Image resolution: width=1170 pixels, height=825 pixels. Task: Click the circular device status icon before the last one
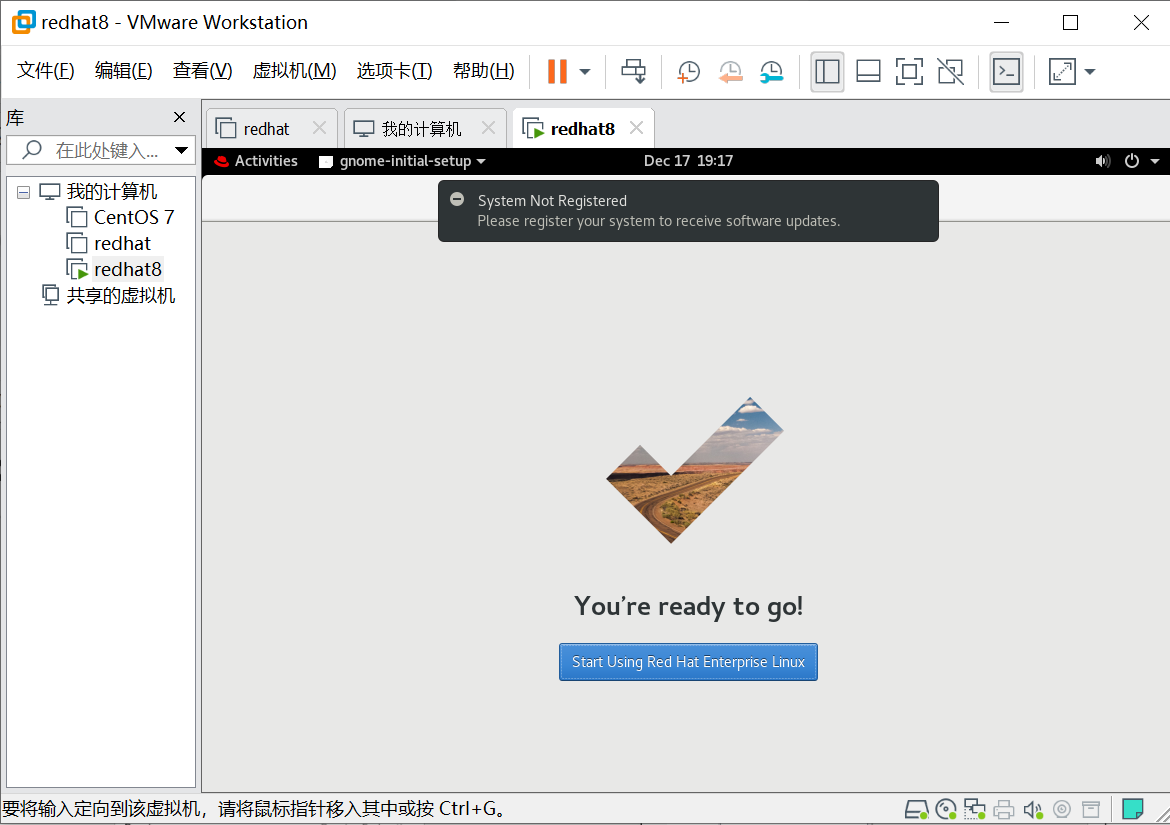point(1062,809)
